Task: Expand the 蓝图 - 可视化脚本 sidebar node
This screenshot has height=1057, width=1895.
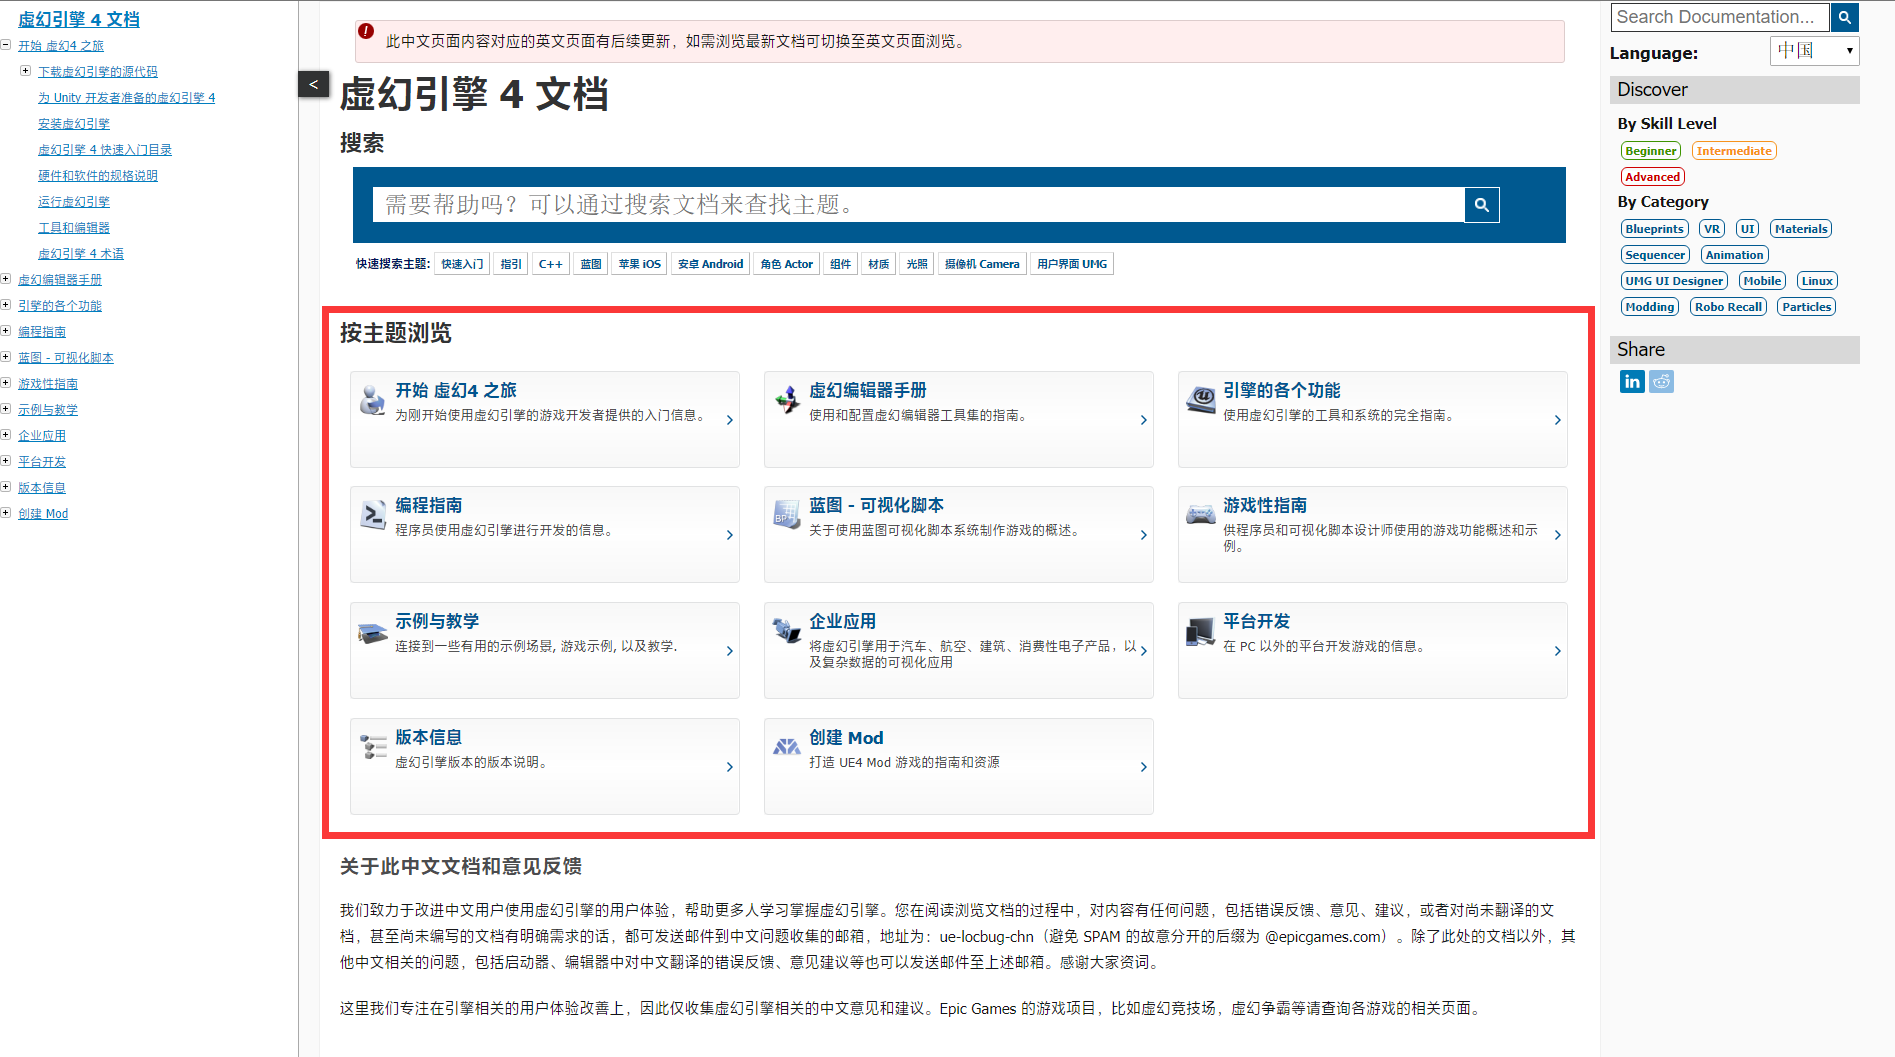Action: 6,357
